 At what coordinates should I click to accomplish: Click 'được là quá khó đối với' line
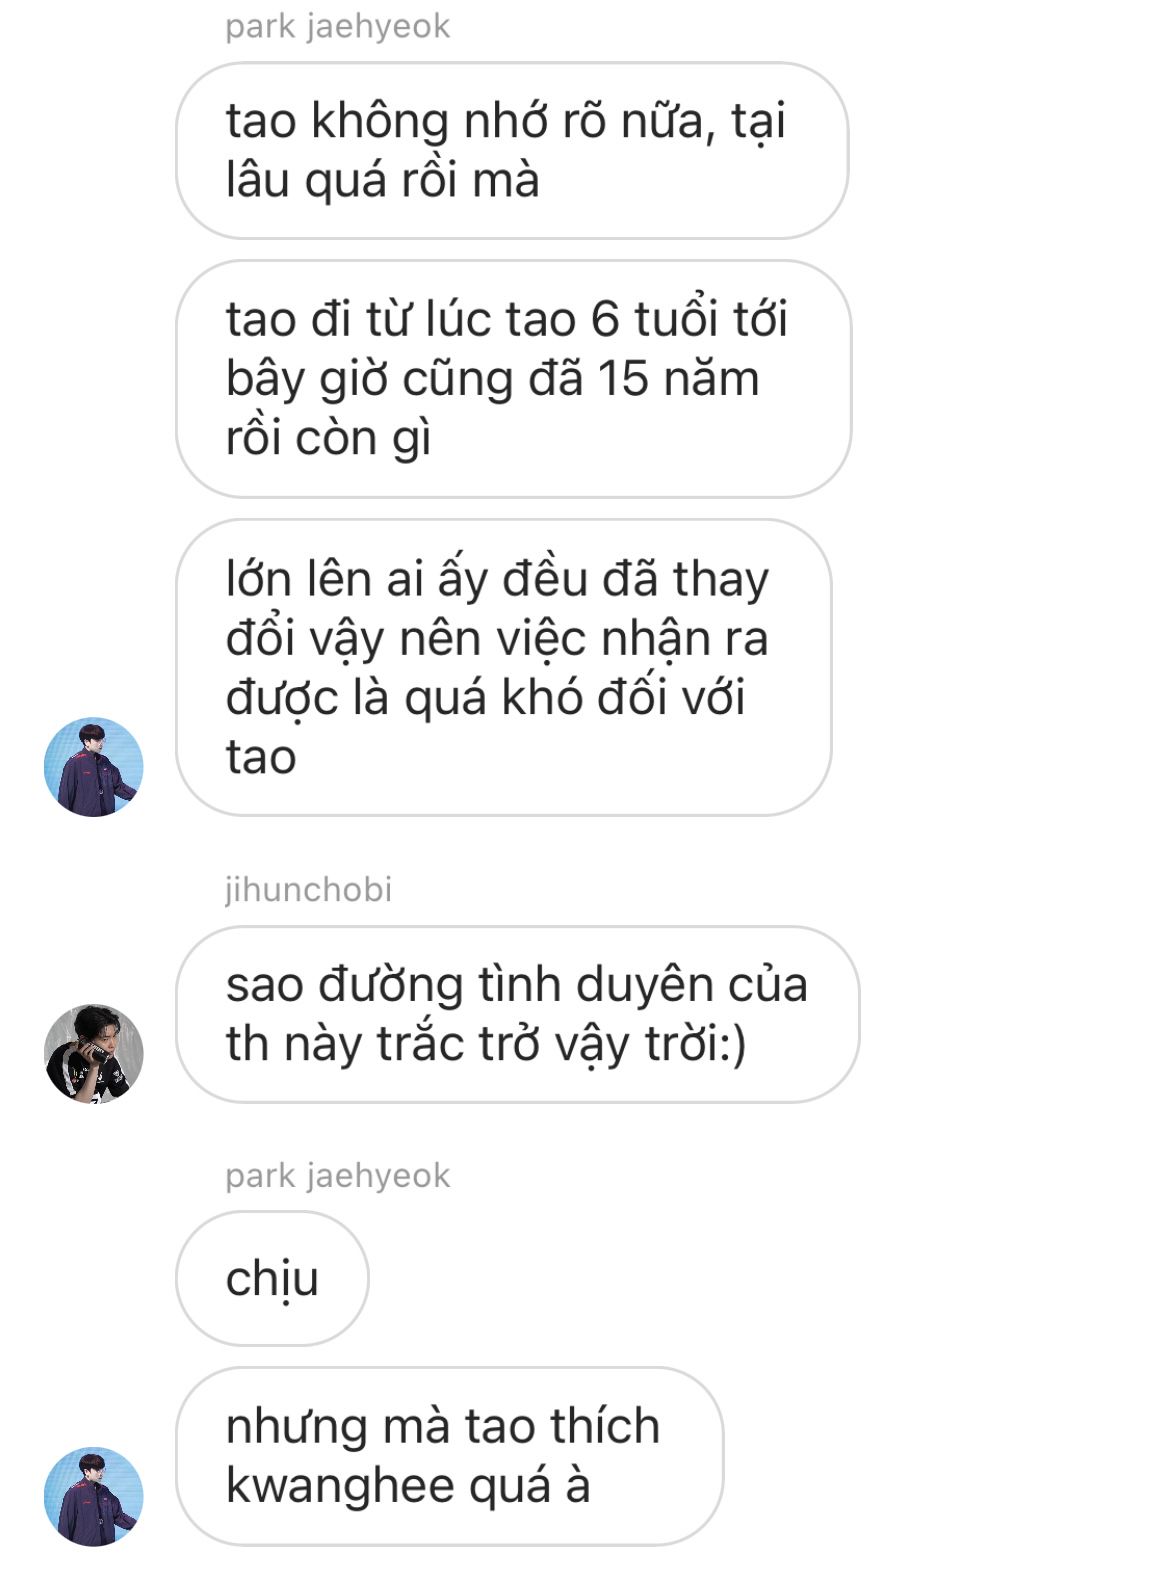[485, 697]
